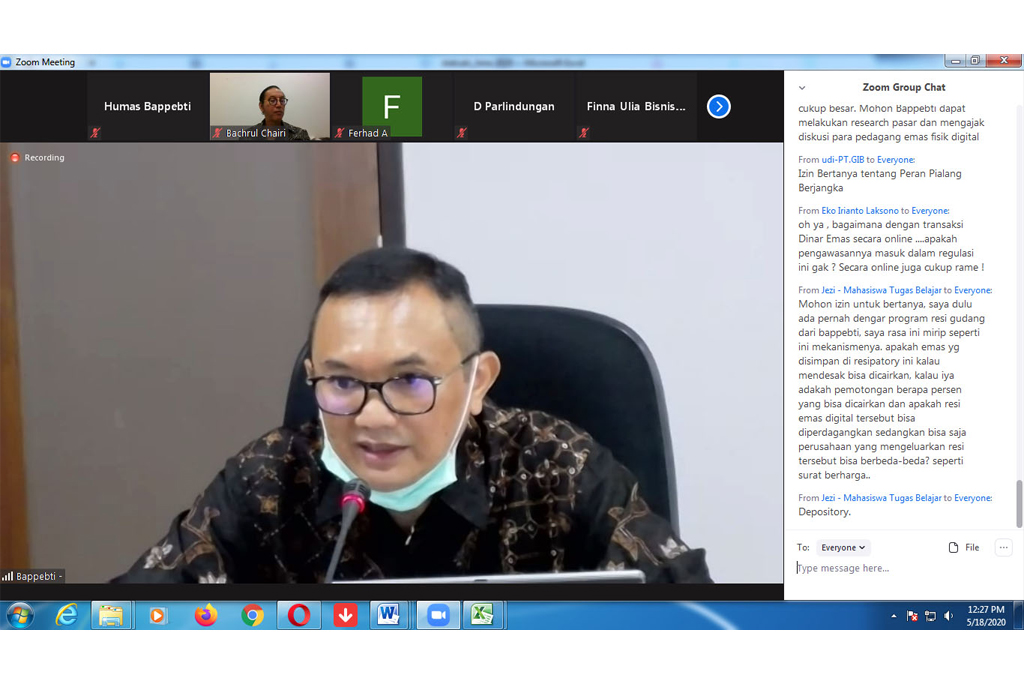1024x682 pixels.
Task: Open the Everyone recipient dropdown
Action: [x=843, y=547]
